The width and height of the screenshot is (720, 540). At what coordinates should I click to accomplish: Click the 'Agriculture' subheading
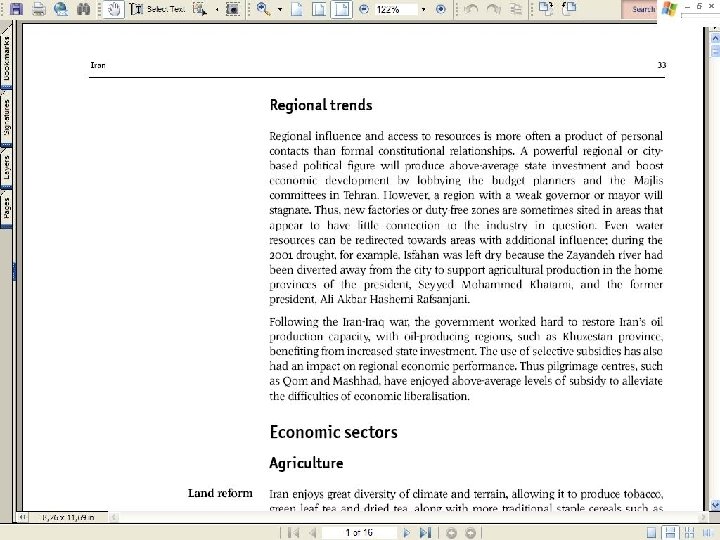pyautogui.click(x=306, y=463)
